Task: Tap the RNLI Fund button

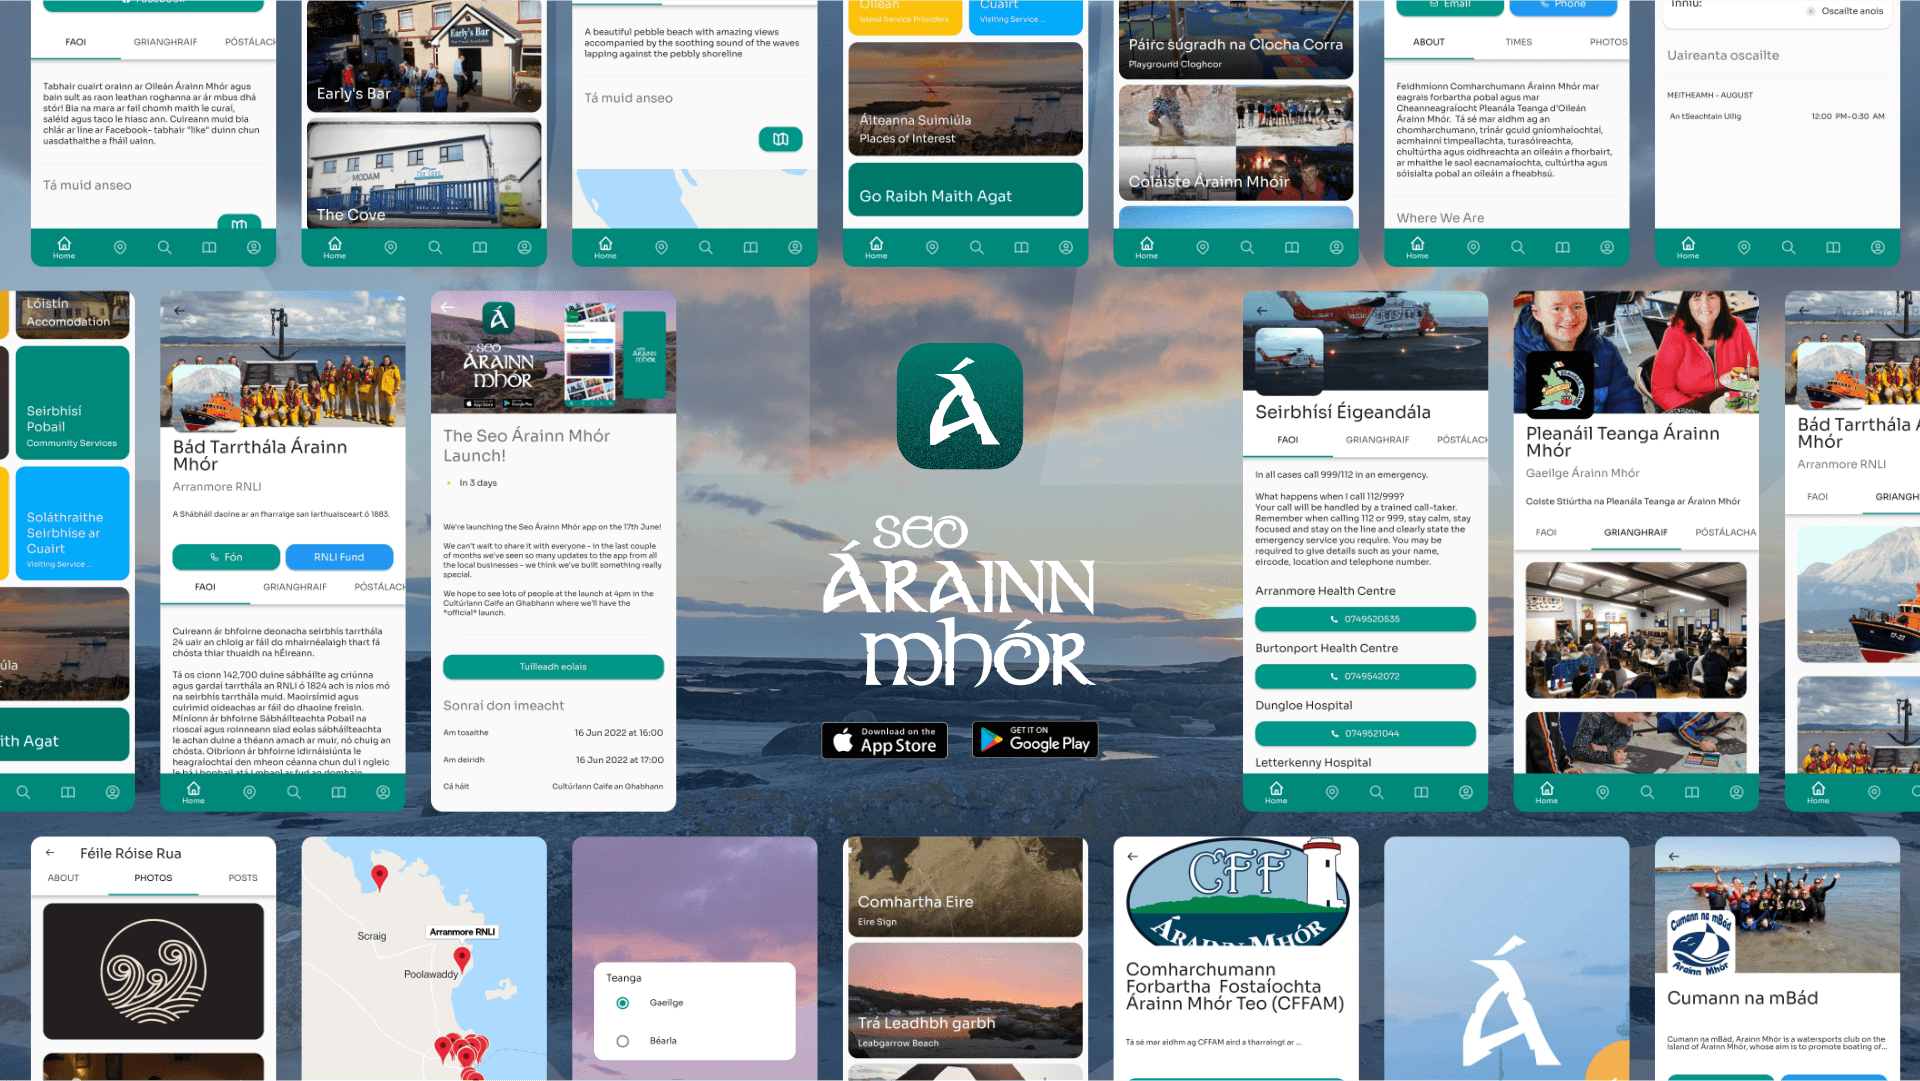Action: pos(339,557)
